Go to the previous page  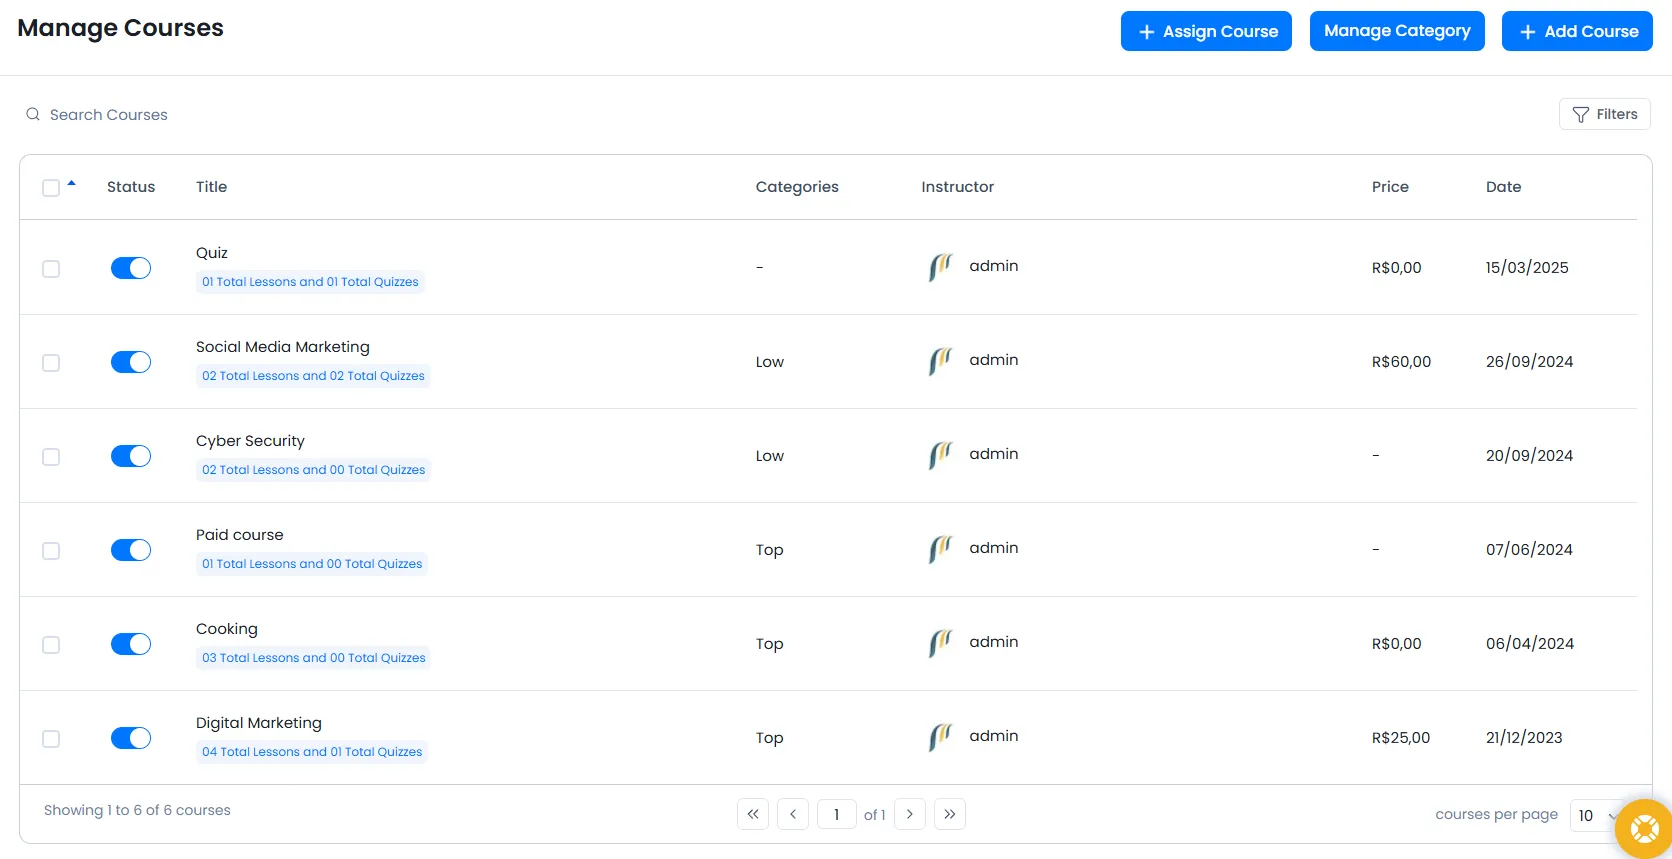pos(793,814)
